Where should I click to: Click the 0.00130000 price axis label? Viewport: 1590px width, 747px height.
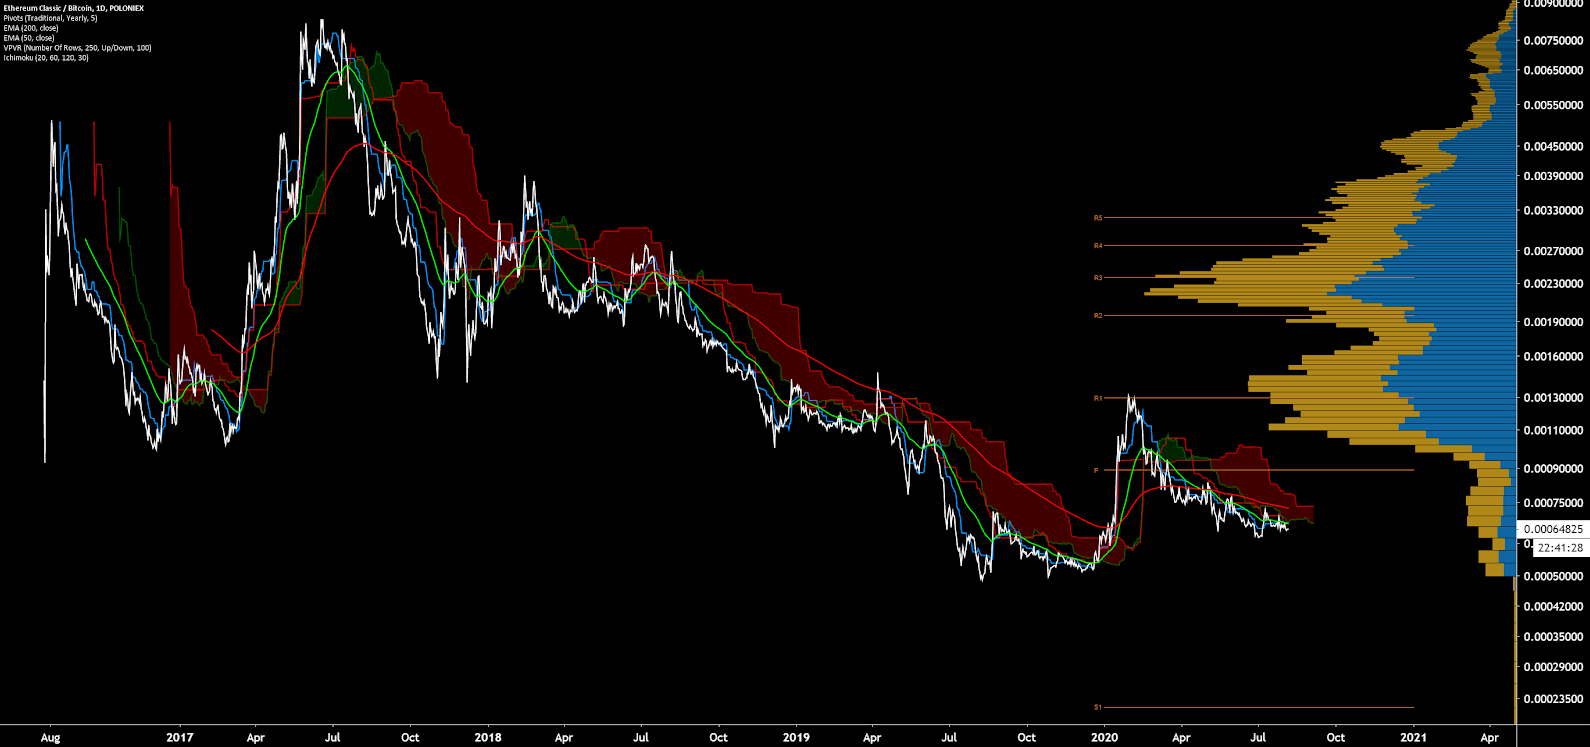pos(1553,398)
